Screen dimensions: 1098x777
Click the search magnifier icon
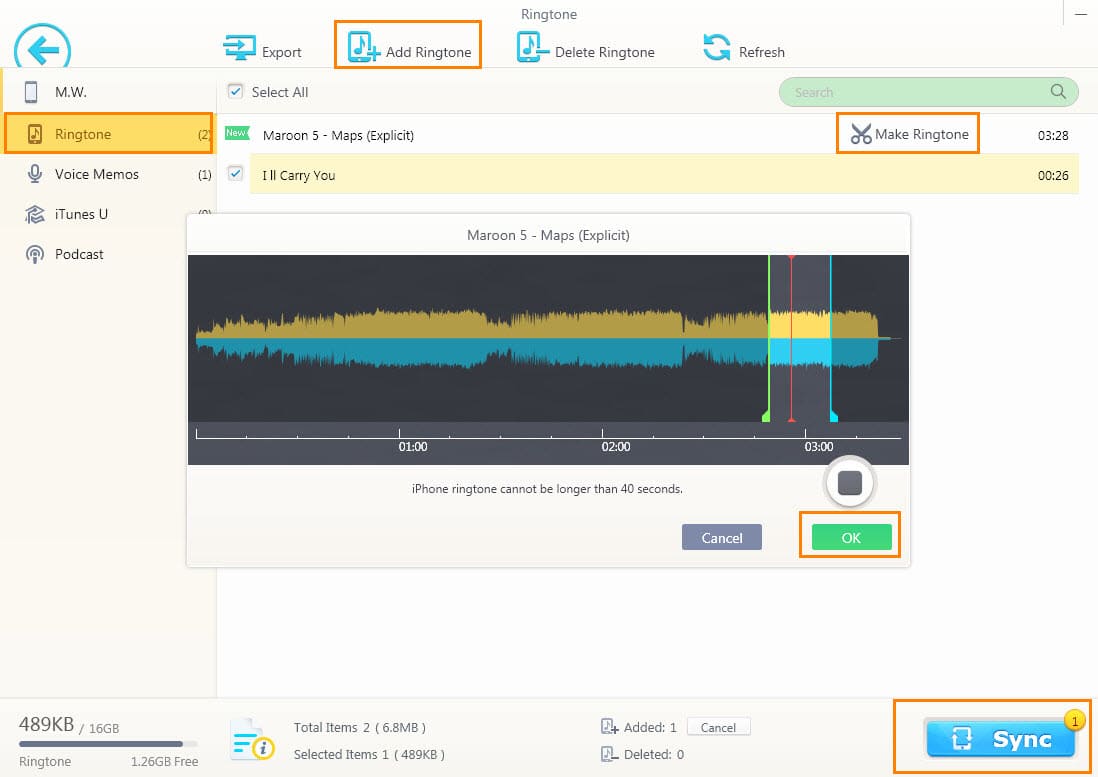1058,92
